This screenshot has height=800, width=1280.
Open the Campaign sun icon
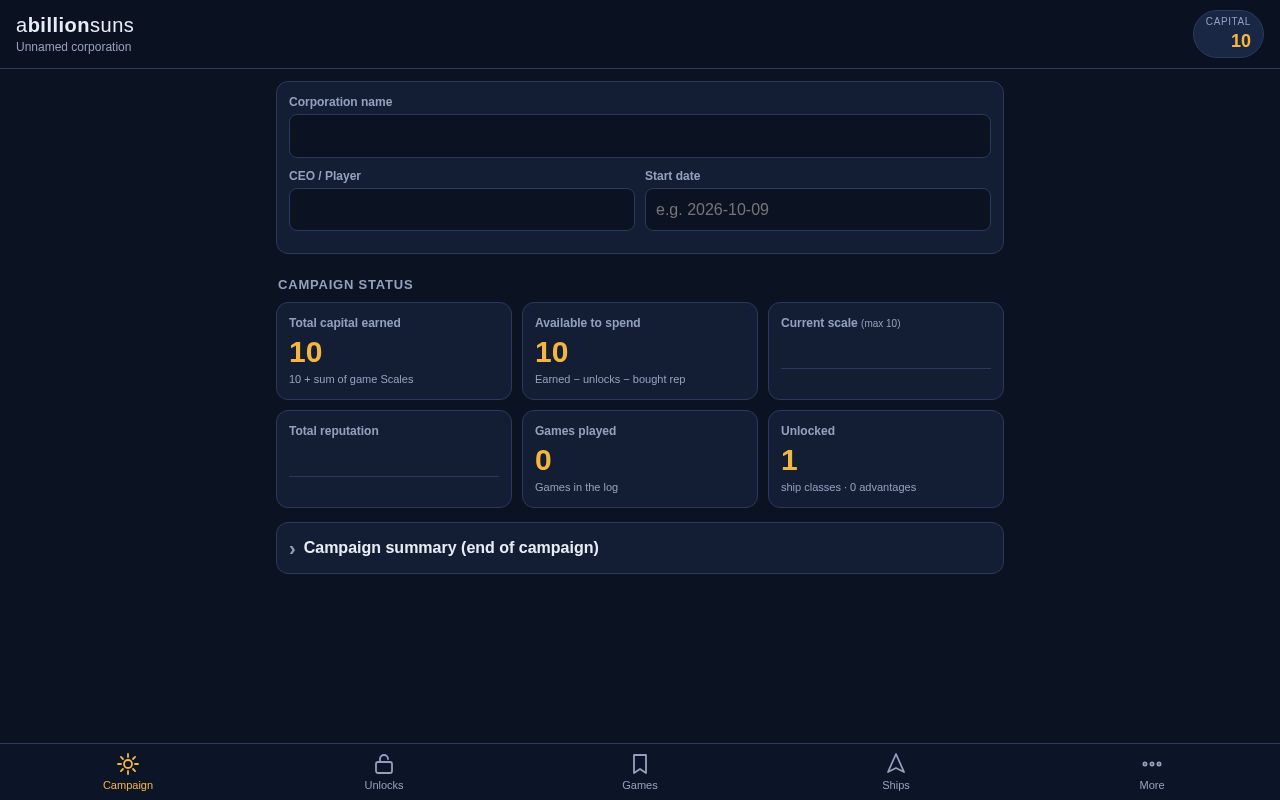tap(128, 764)
